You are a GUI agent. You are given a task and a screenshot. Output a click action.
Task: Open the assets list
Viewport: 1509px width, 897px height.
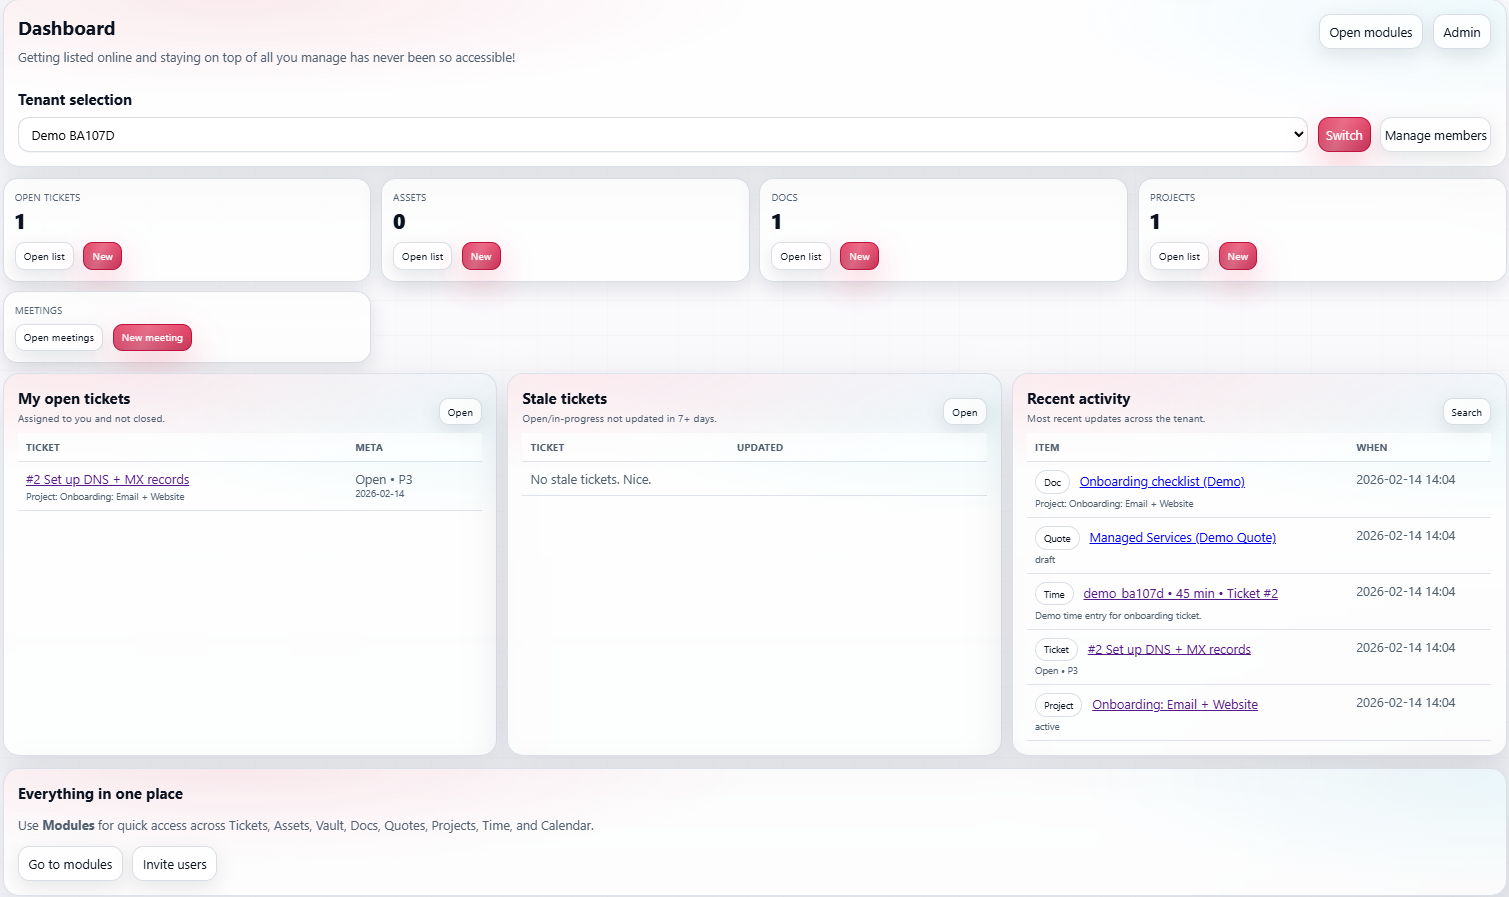tap(421, 256)
